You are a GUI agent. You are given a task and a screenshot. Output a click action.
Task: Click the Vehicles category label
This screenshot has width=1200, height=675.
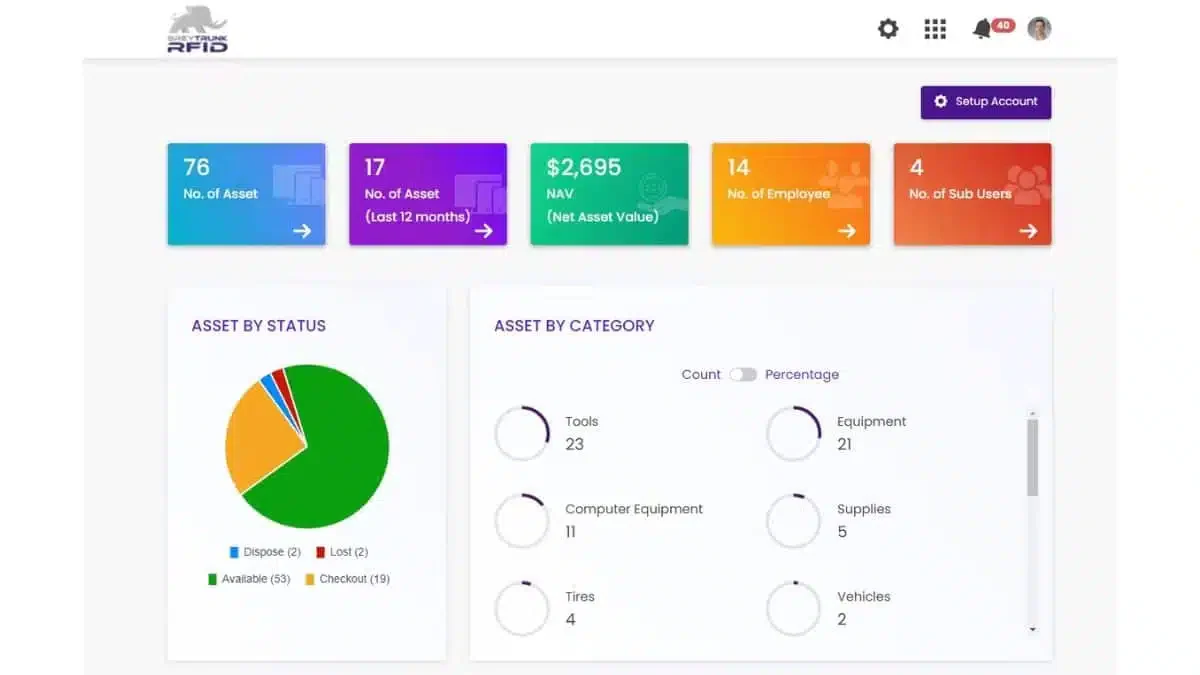864,597
